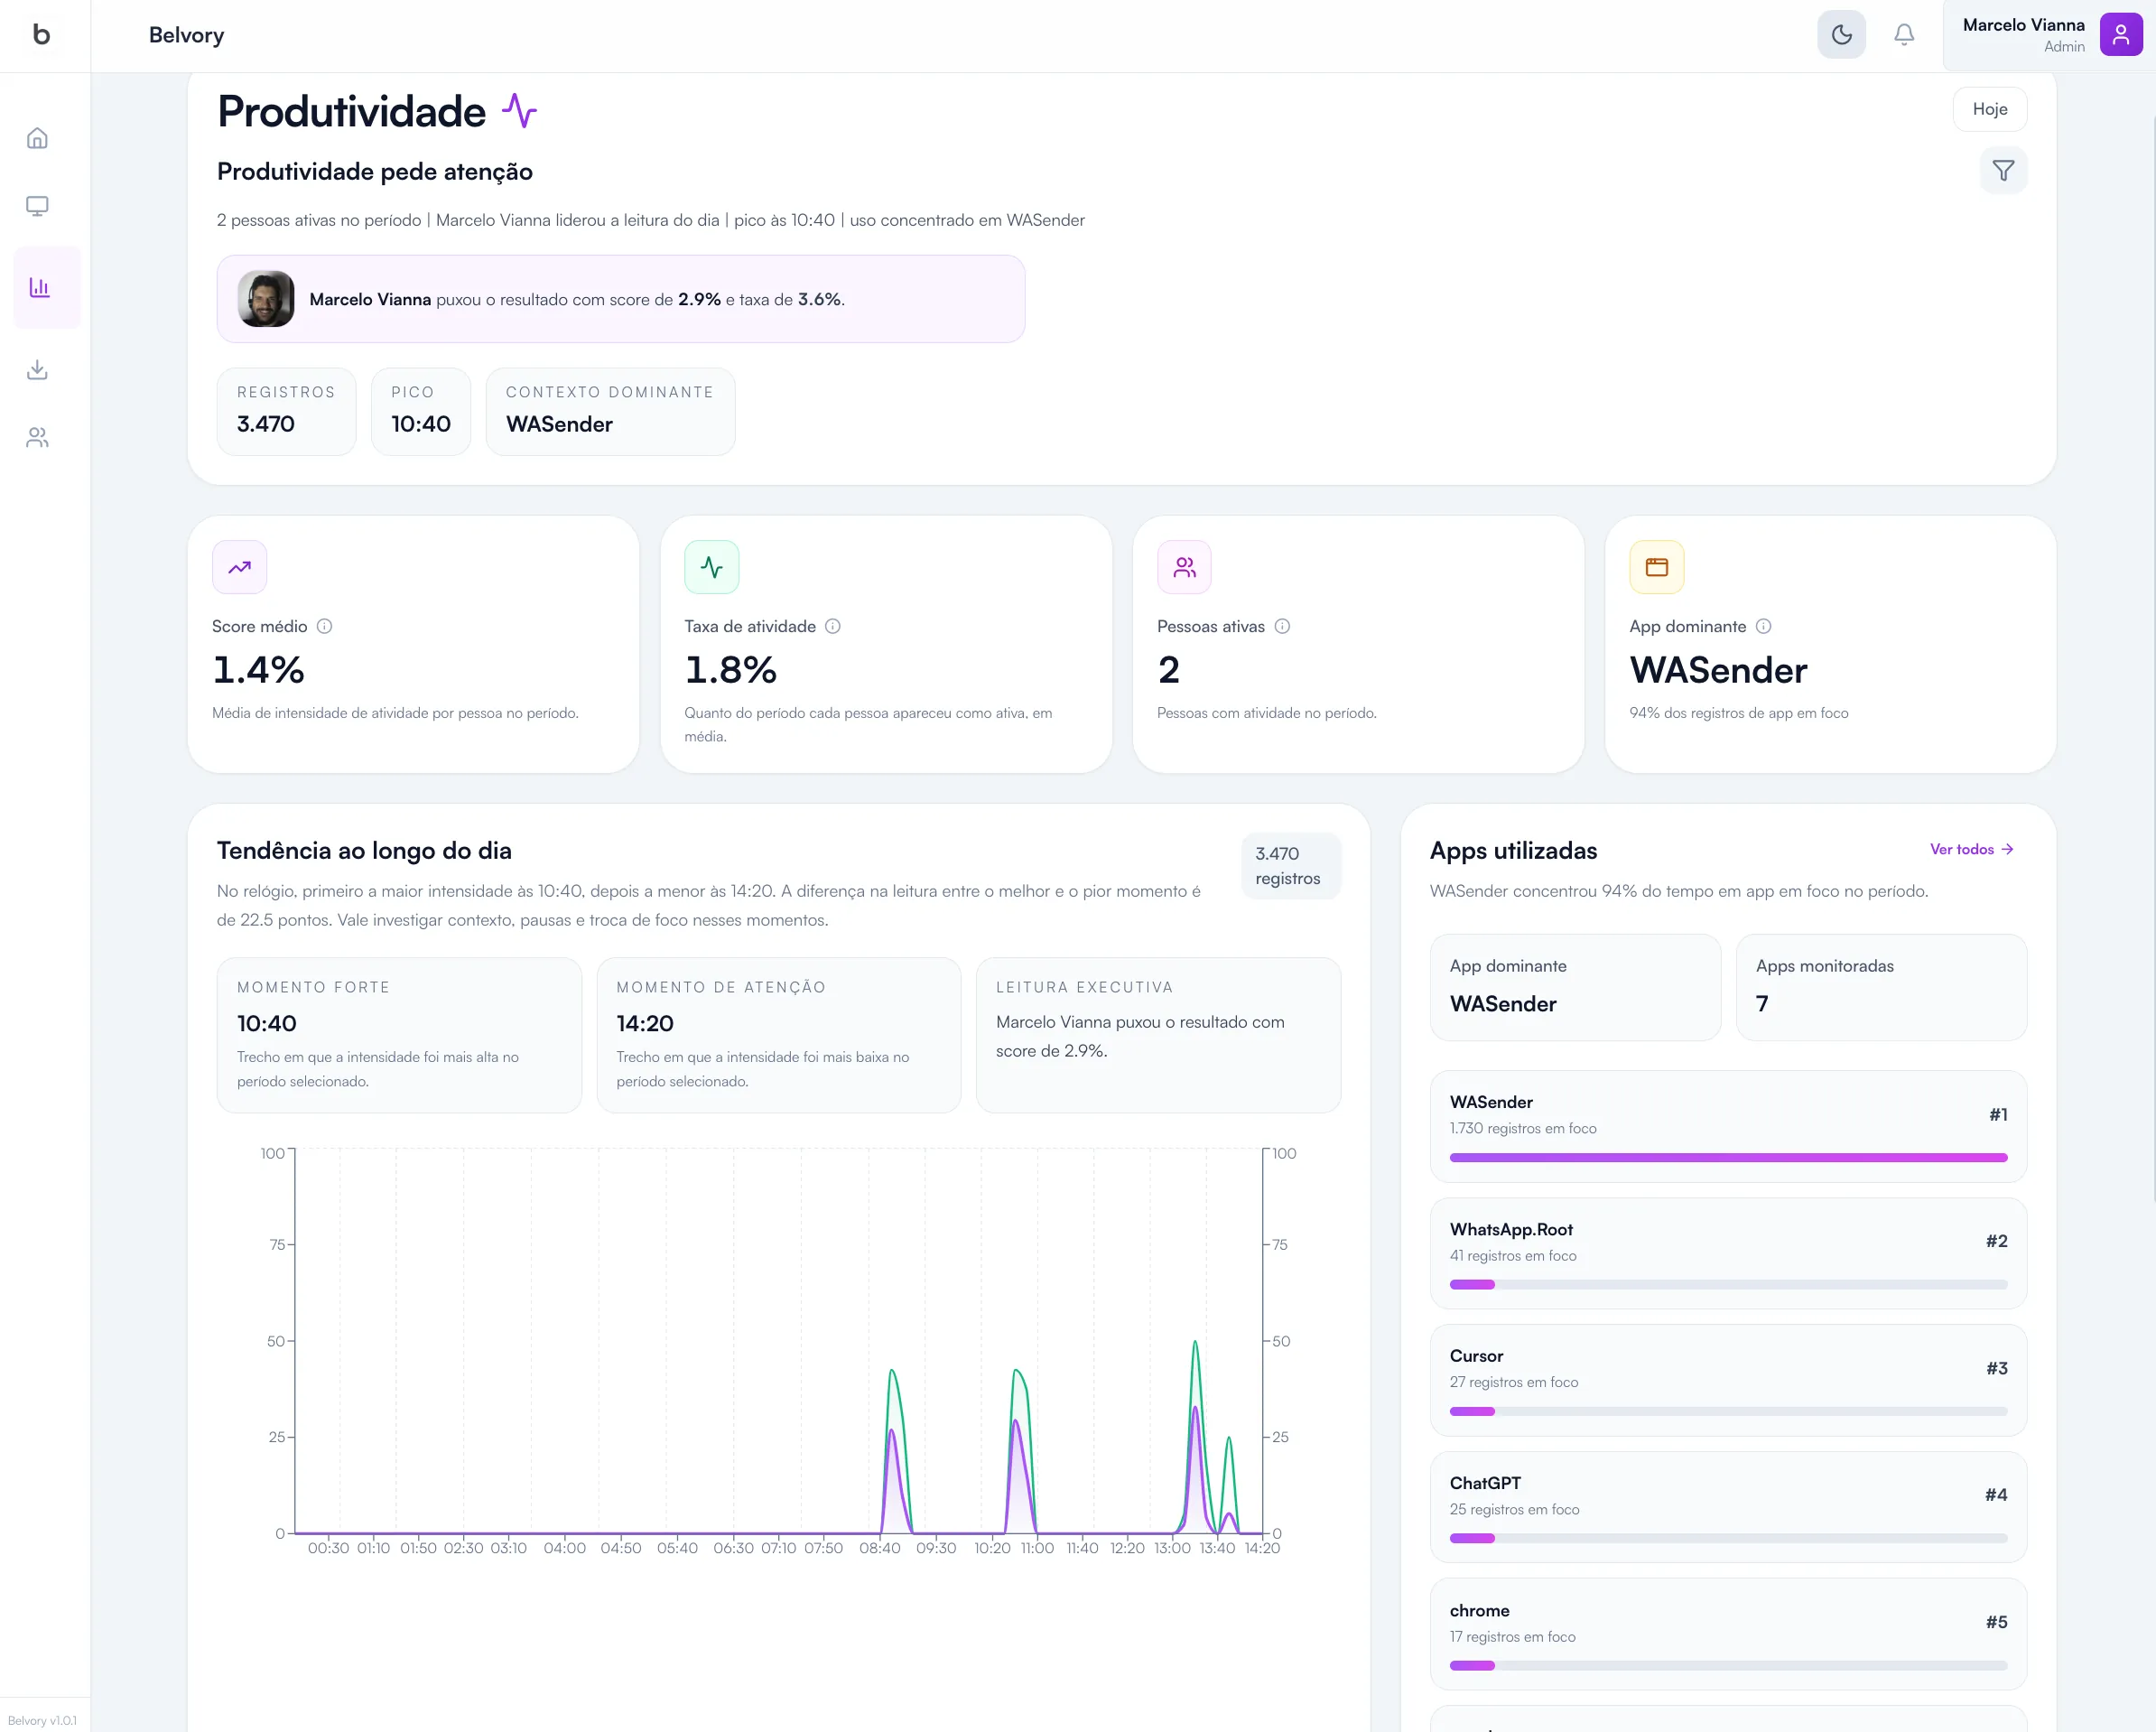
Task: Click the Cursor usage progress bar
Action: [1728, 1411]
